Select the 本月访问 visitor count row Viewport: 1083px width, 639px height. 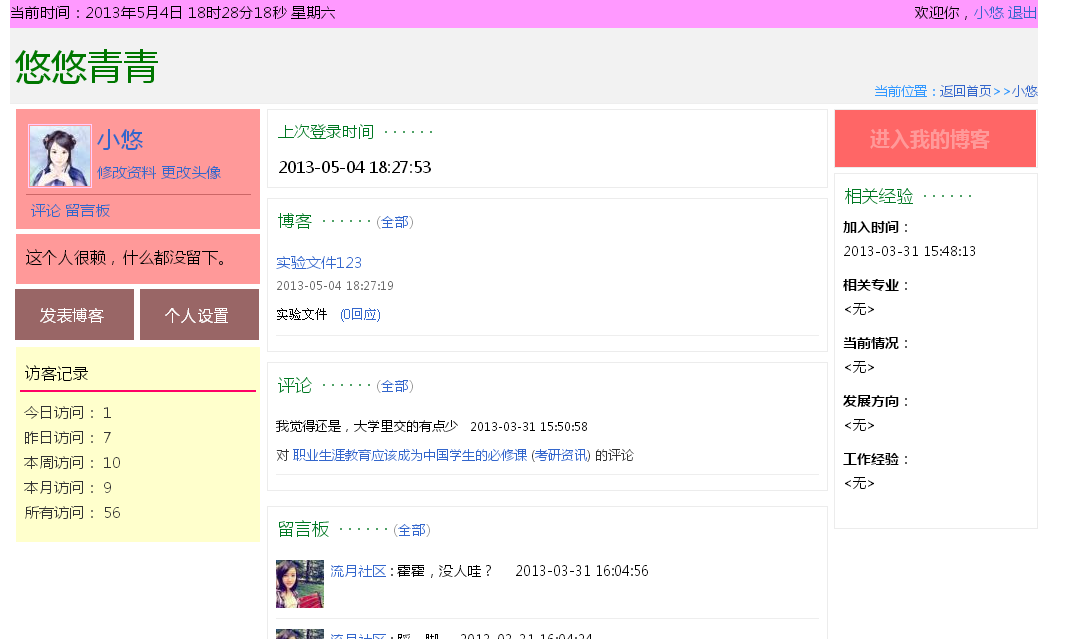pyautogui.click(x=68, y=488)
